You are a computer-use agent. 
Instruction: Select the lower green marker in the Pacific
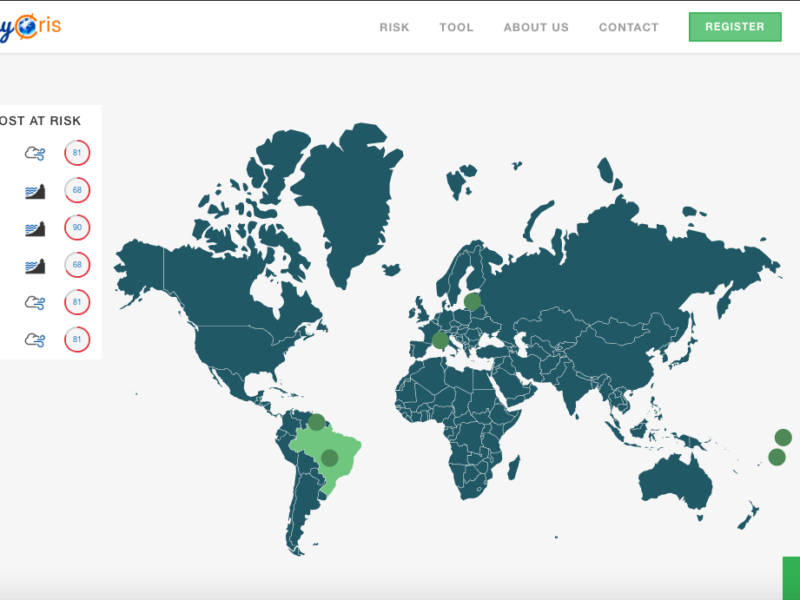[x=776, y=457]
